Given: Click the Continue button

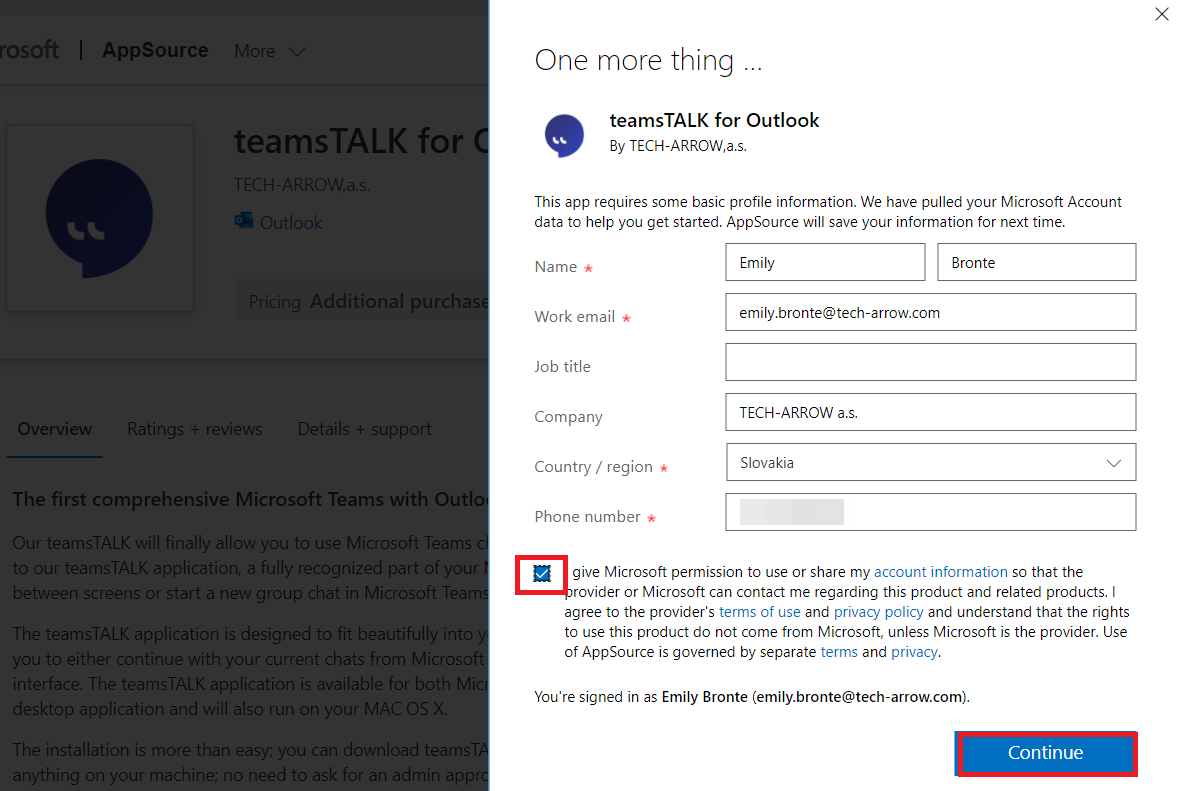Looking at the screenshot, I should 1046,753.
